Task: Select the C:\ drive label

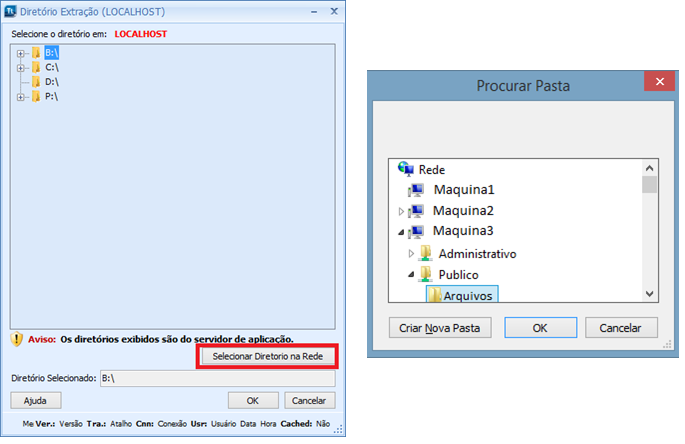Action: pos(52,67)
